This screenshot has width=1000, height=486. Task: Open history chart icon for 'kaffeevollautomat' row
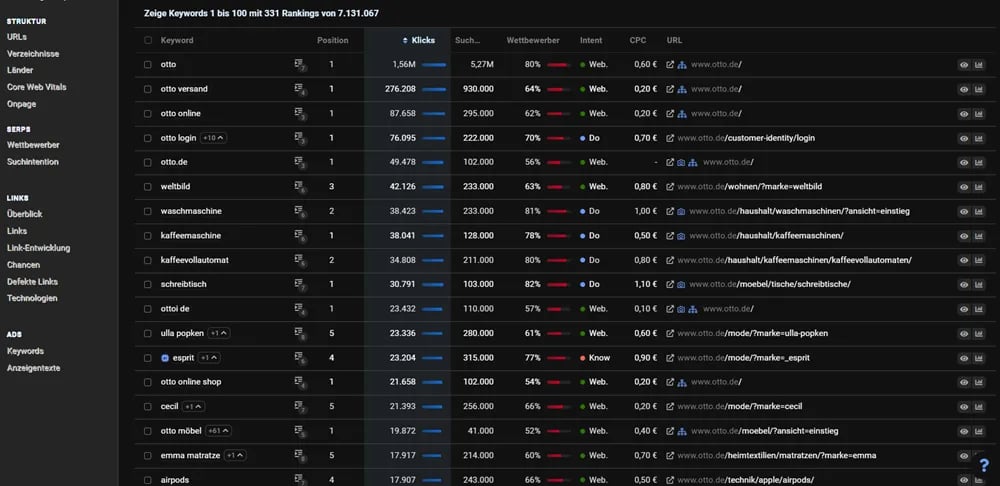tap(978, 260)
